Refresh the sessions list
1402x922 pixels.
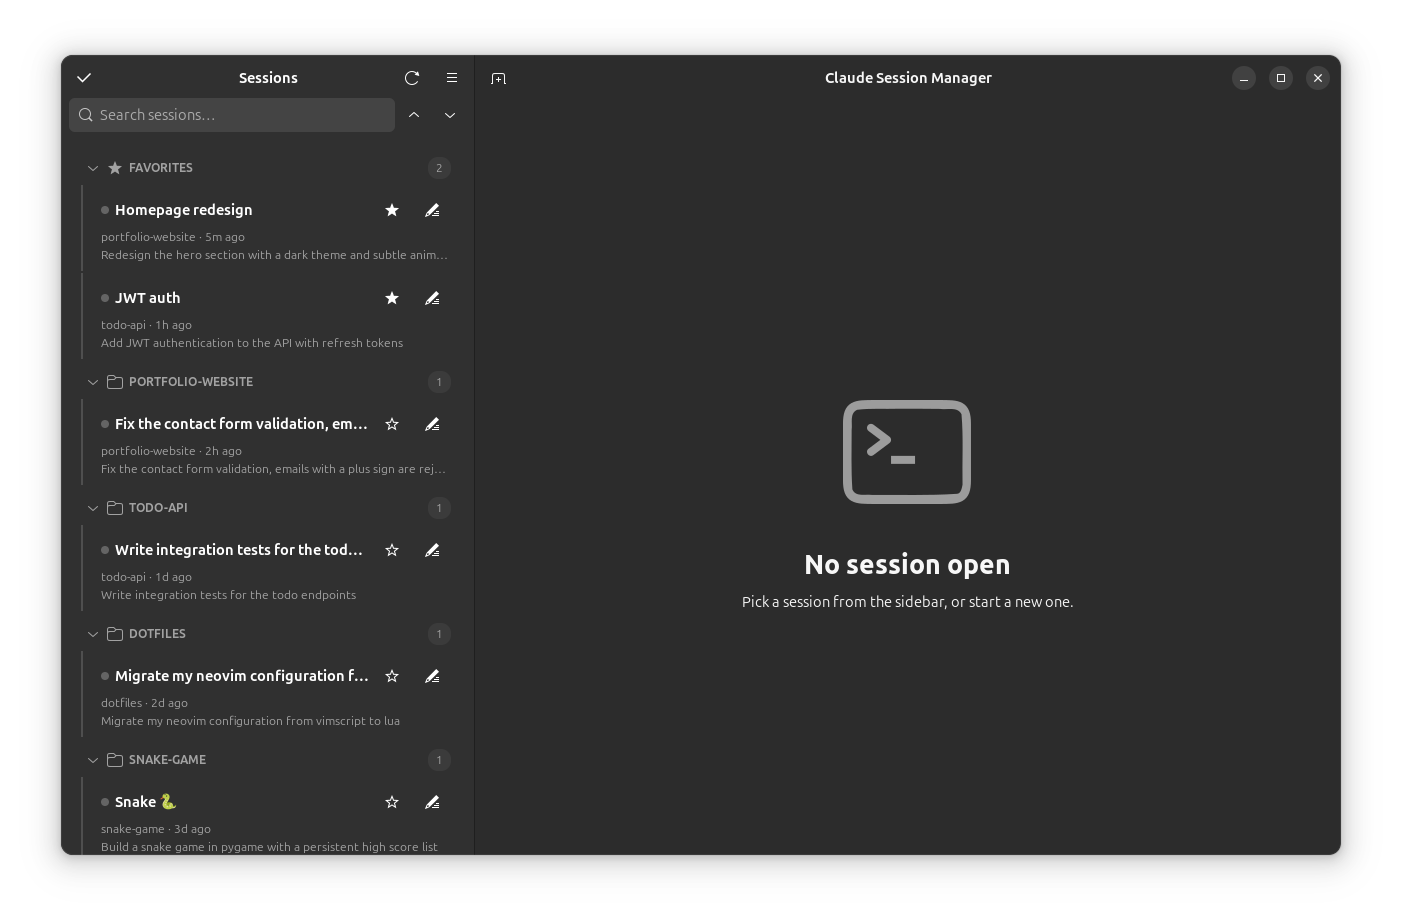[x=412, y=78]
